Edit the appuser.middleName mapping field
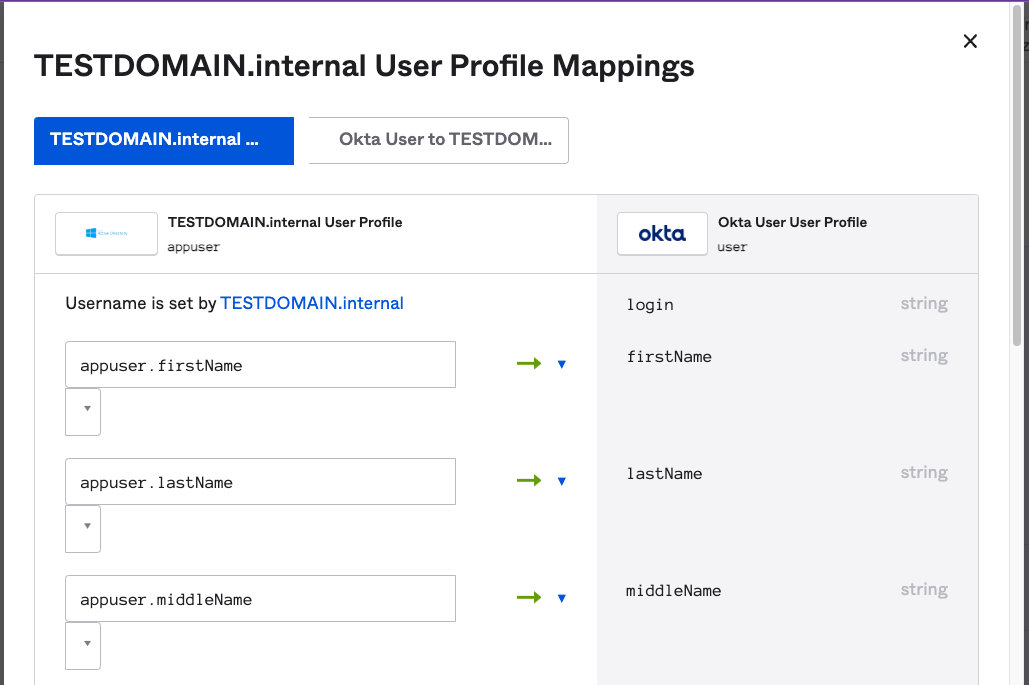Screen dimensions: 1029x685 coord(261,598)
